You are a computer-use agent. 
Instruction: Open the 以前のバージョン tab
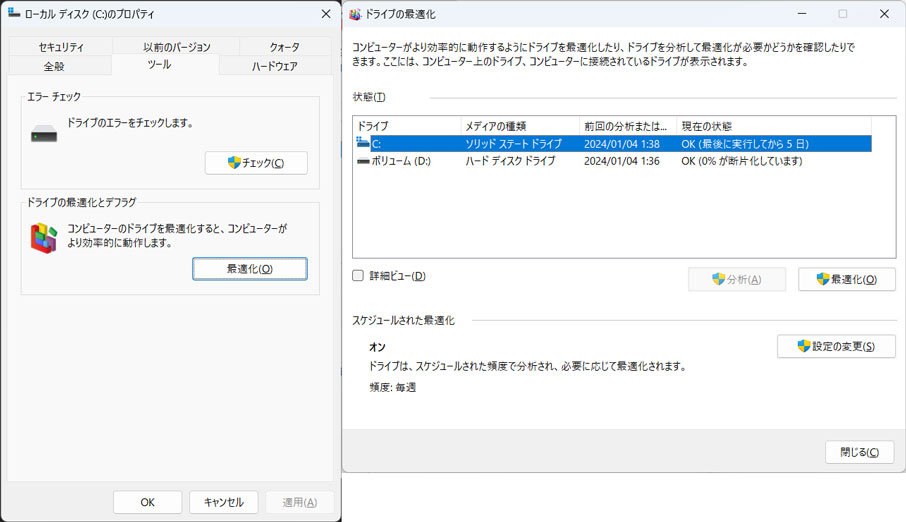tap(176, 47)
